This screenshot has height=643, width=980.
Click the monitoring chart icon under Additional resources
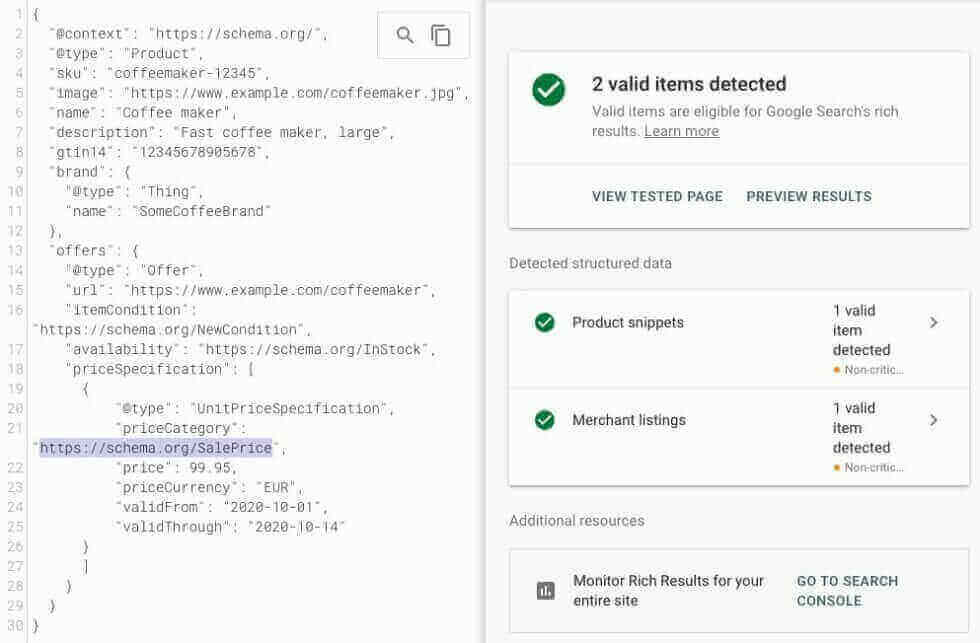[545, 590]
